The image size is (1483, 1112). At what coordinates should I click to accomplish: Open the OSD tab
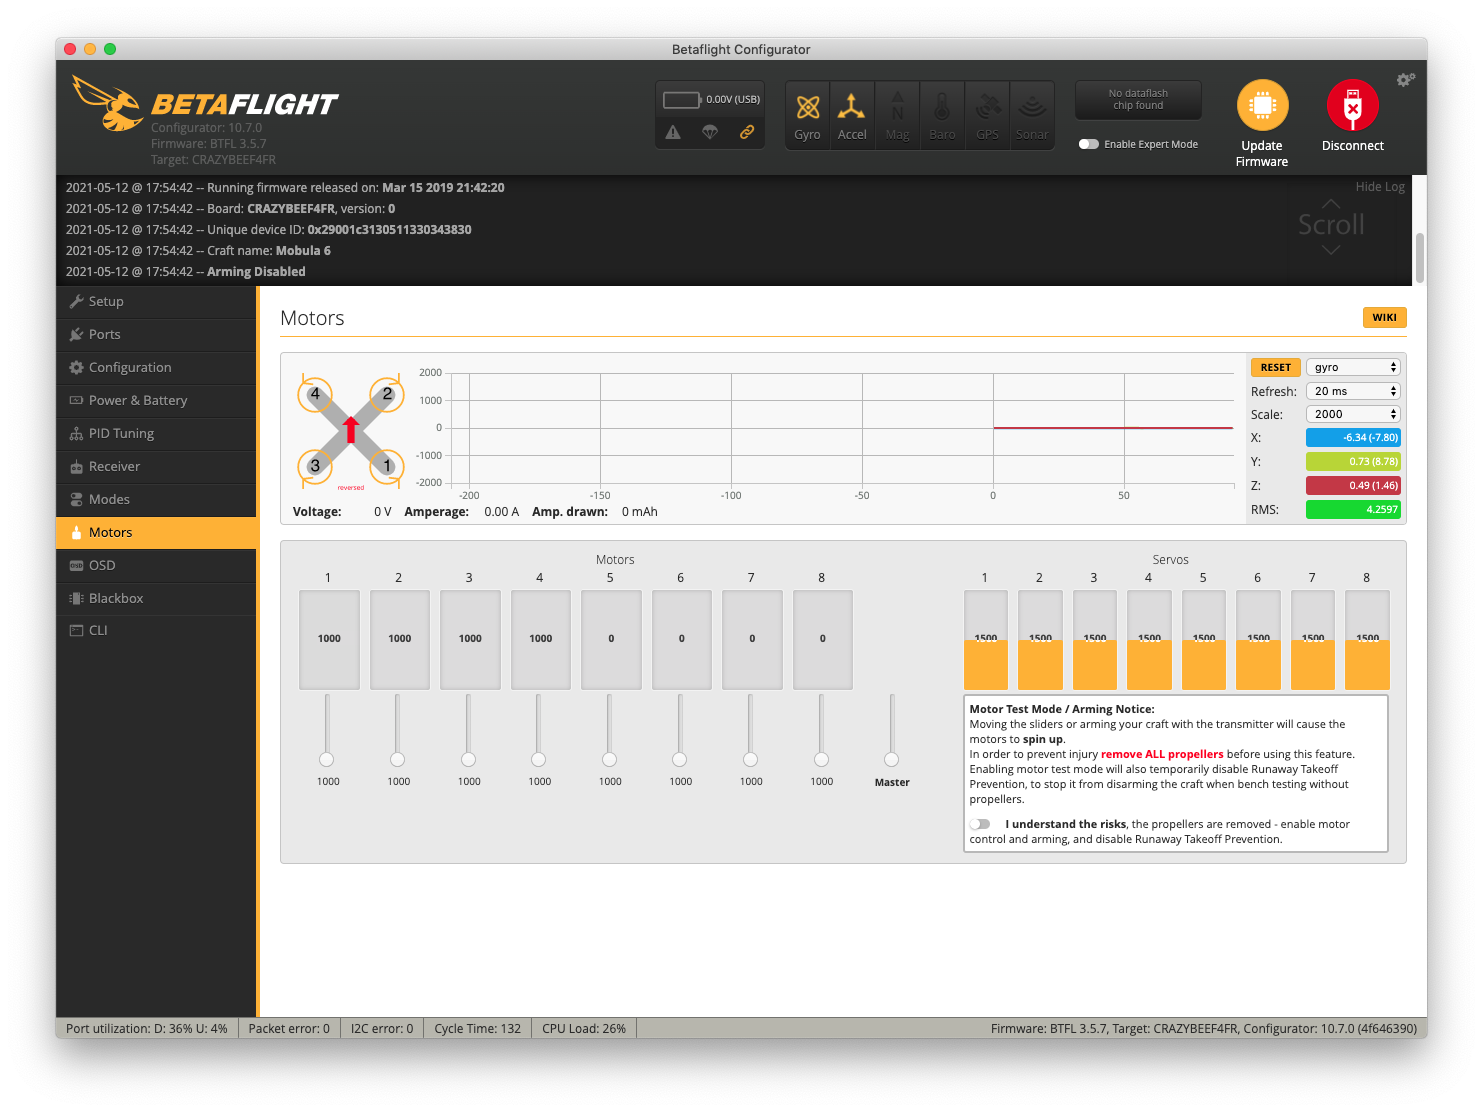point(156,565)
